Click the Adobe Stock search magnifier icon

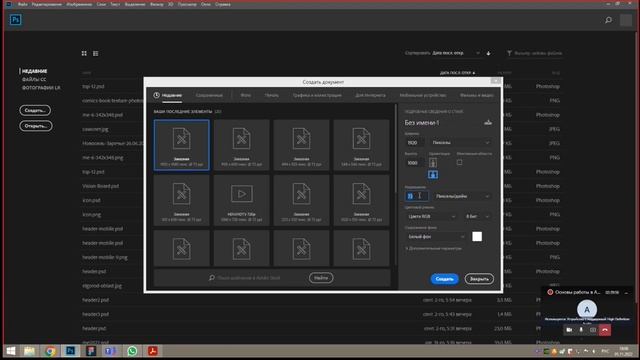click(212, 278)
